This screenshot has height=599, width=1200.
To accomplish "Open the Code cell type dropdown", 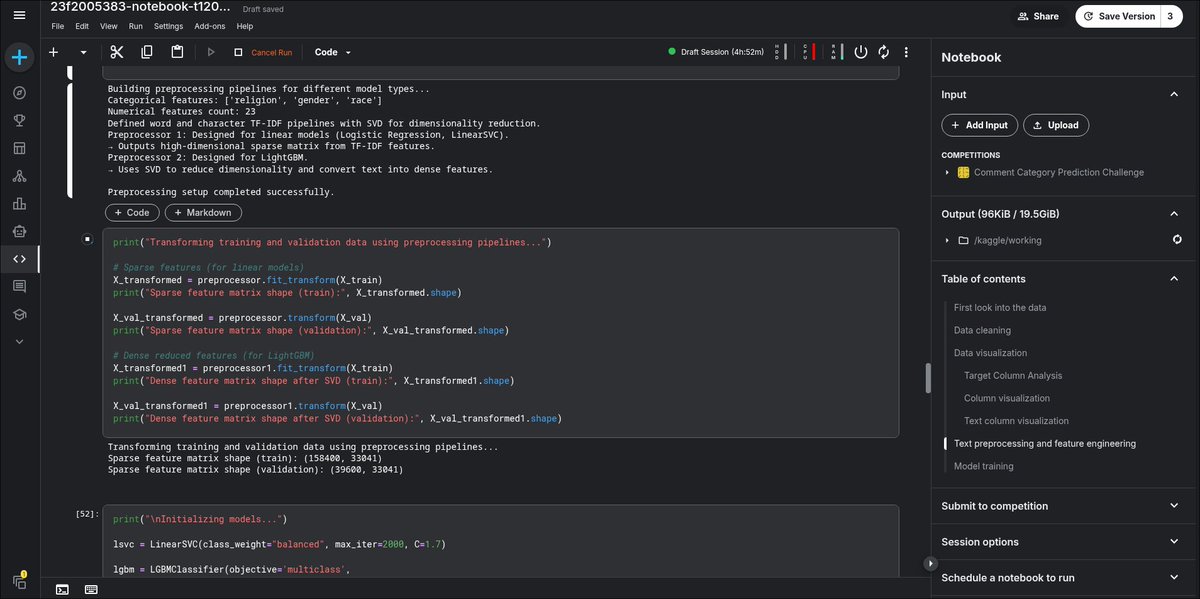I will pyautogui.click(x=333, y=52).
